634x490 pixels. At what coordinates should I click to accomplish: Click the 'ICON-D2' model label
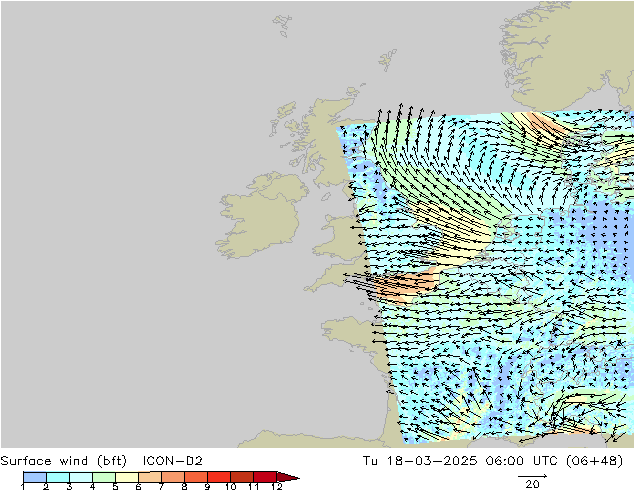pos(172,461)
